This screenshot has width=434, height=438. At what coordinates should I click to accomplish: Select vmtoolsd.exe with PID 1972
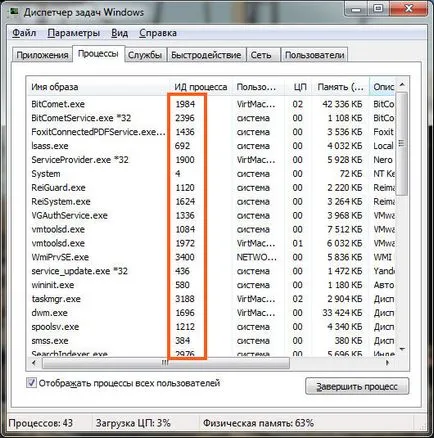[211, 243]
